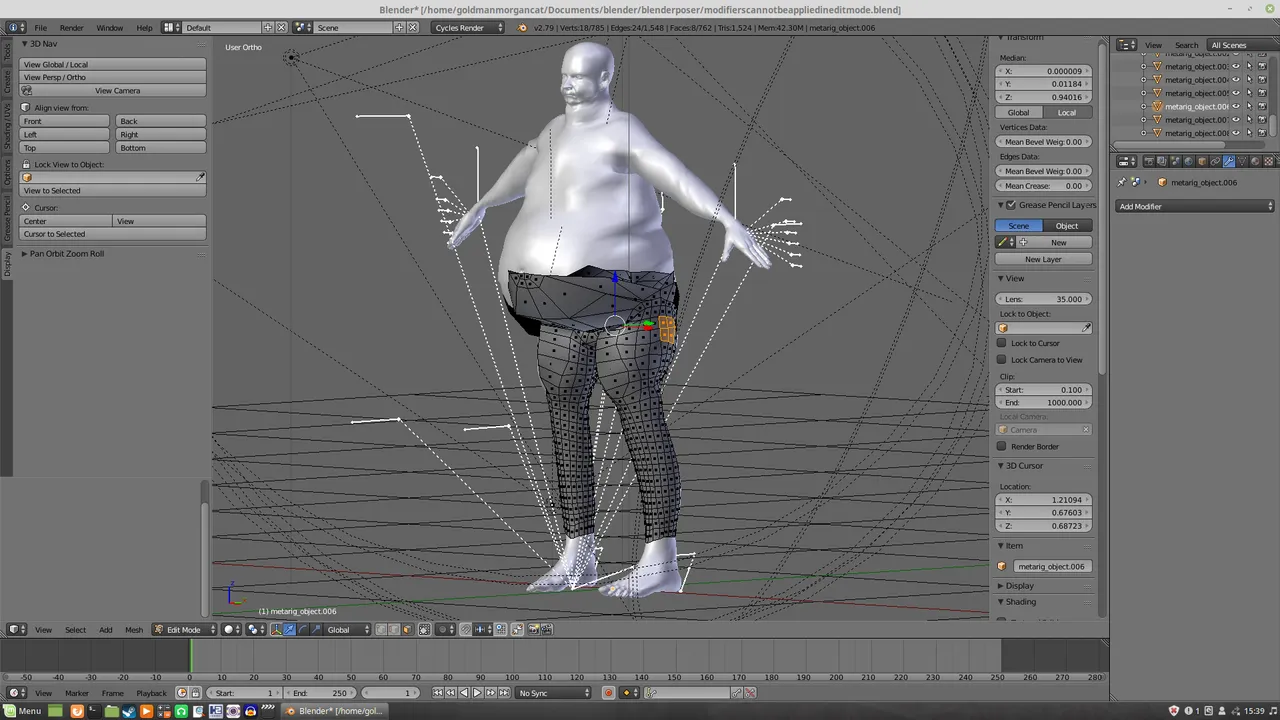The image size is (1280, 720).
Task: Expand the Display panel in sidebar
Action: (1019, 586)
